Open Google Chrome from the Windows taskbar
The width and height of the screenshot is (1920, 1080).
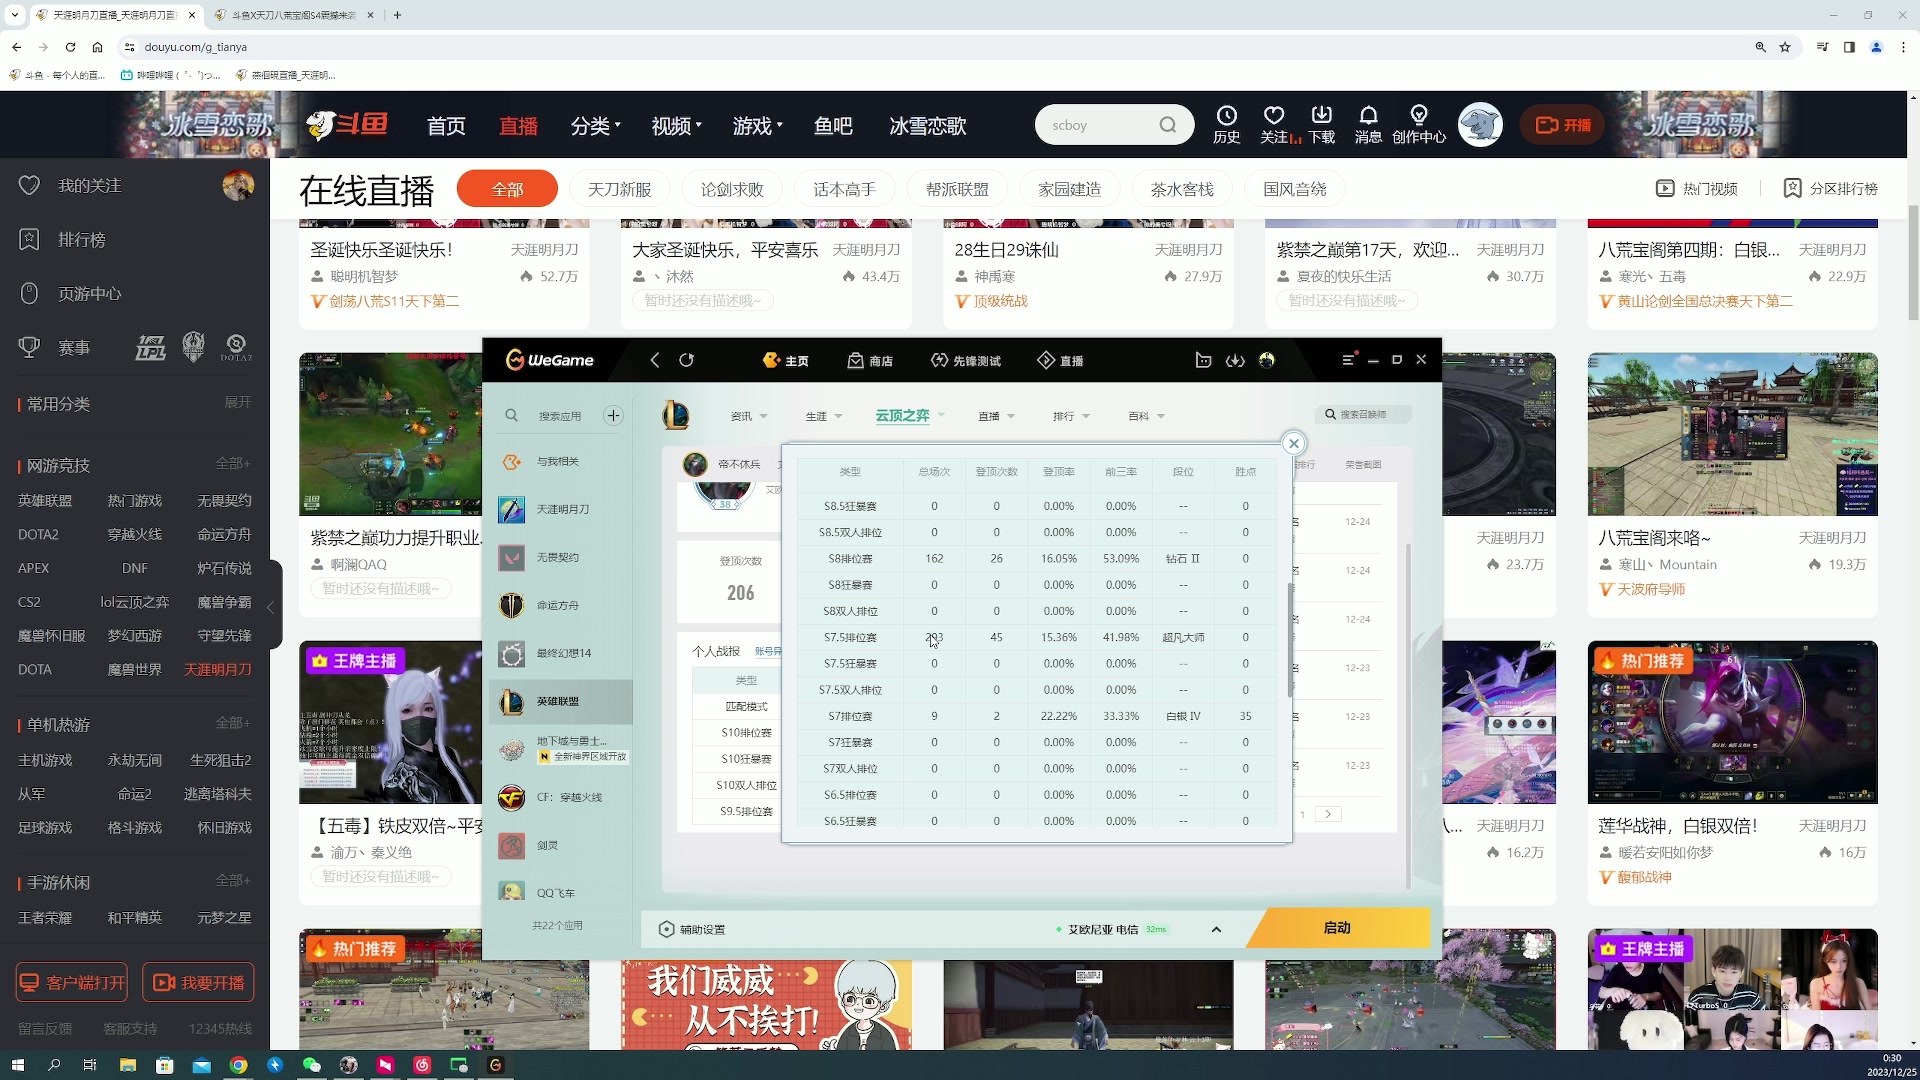click(x=238, y=1065)
